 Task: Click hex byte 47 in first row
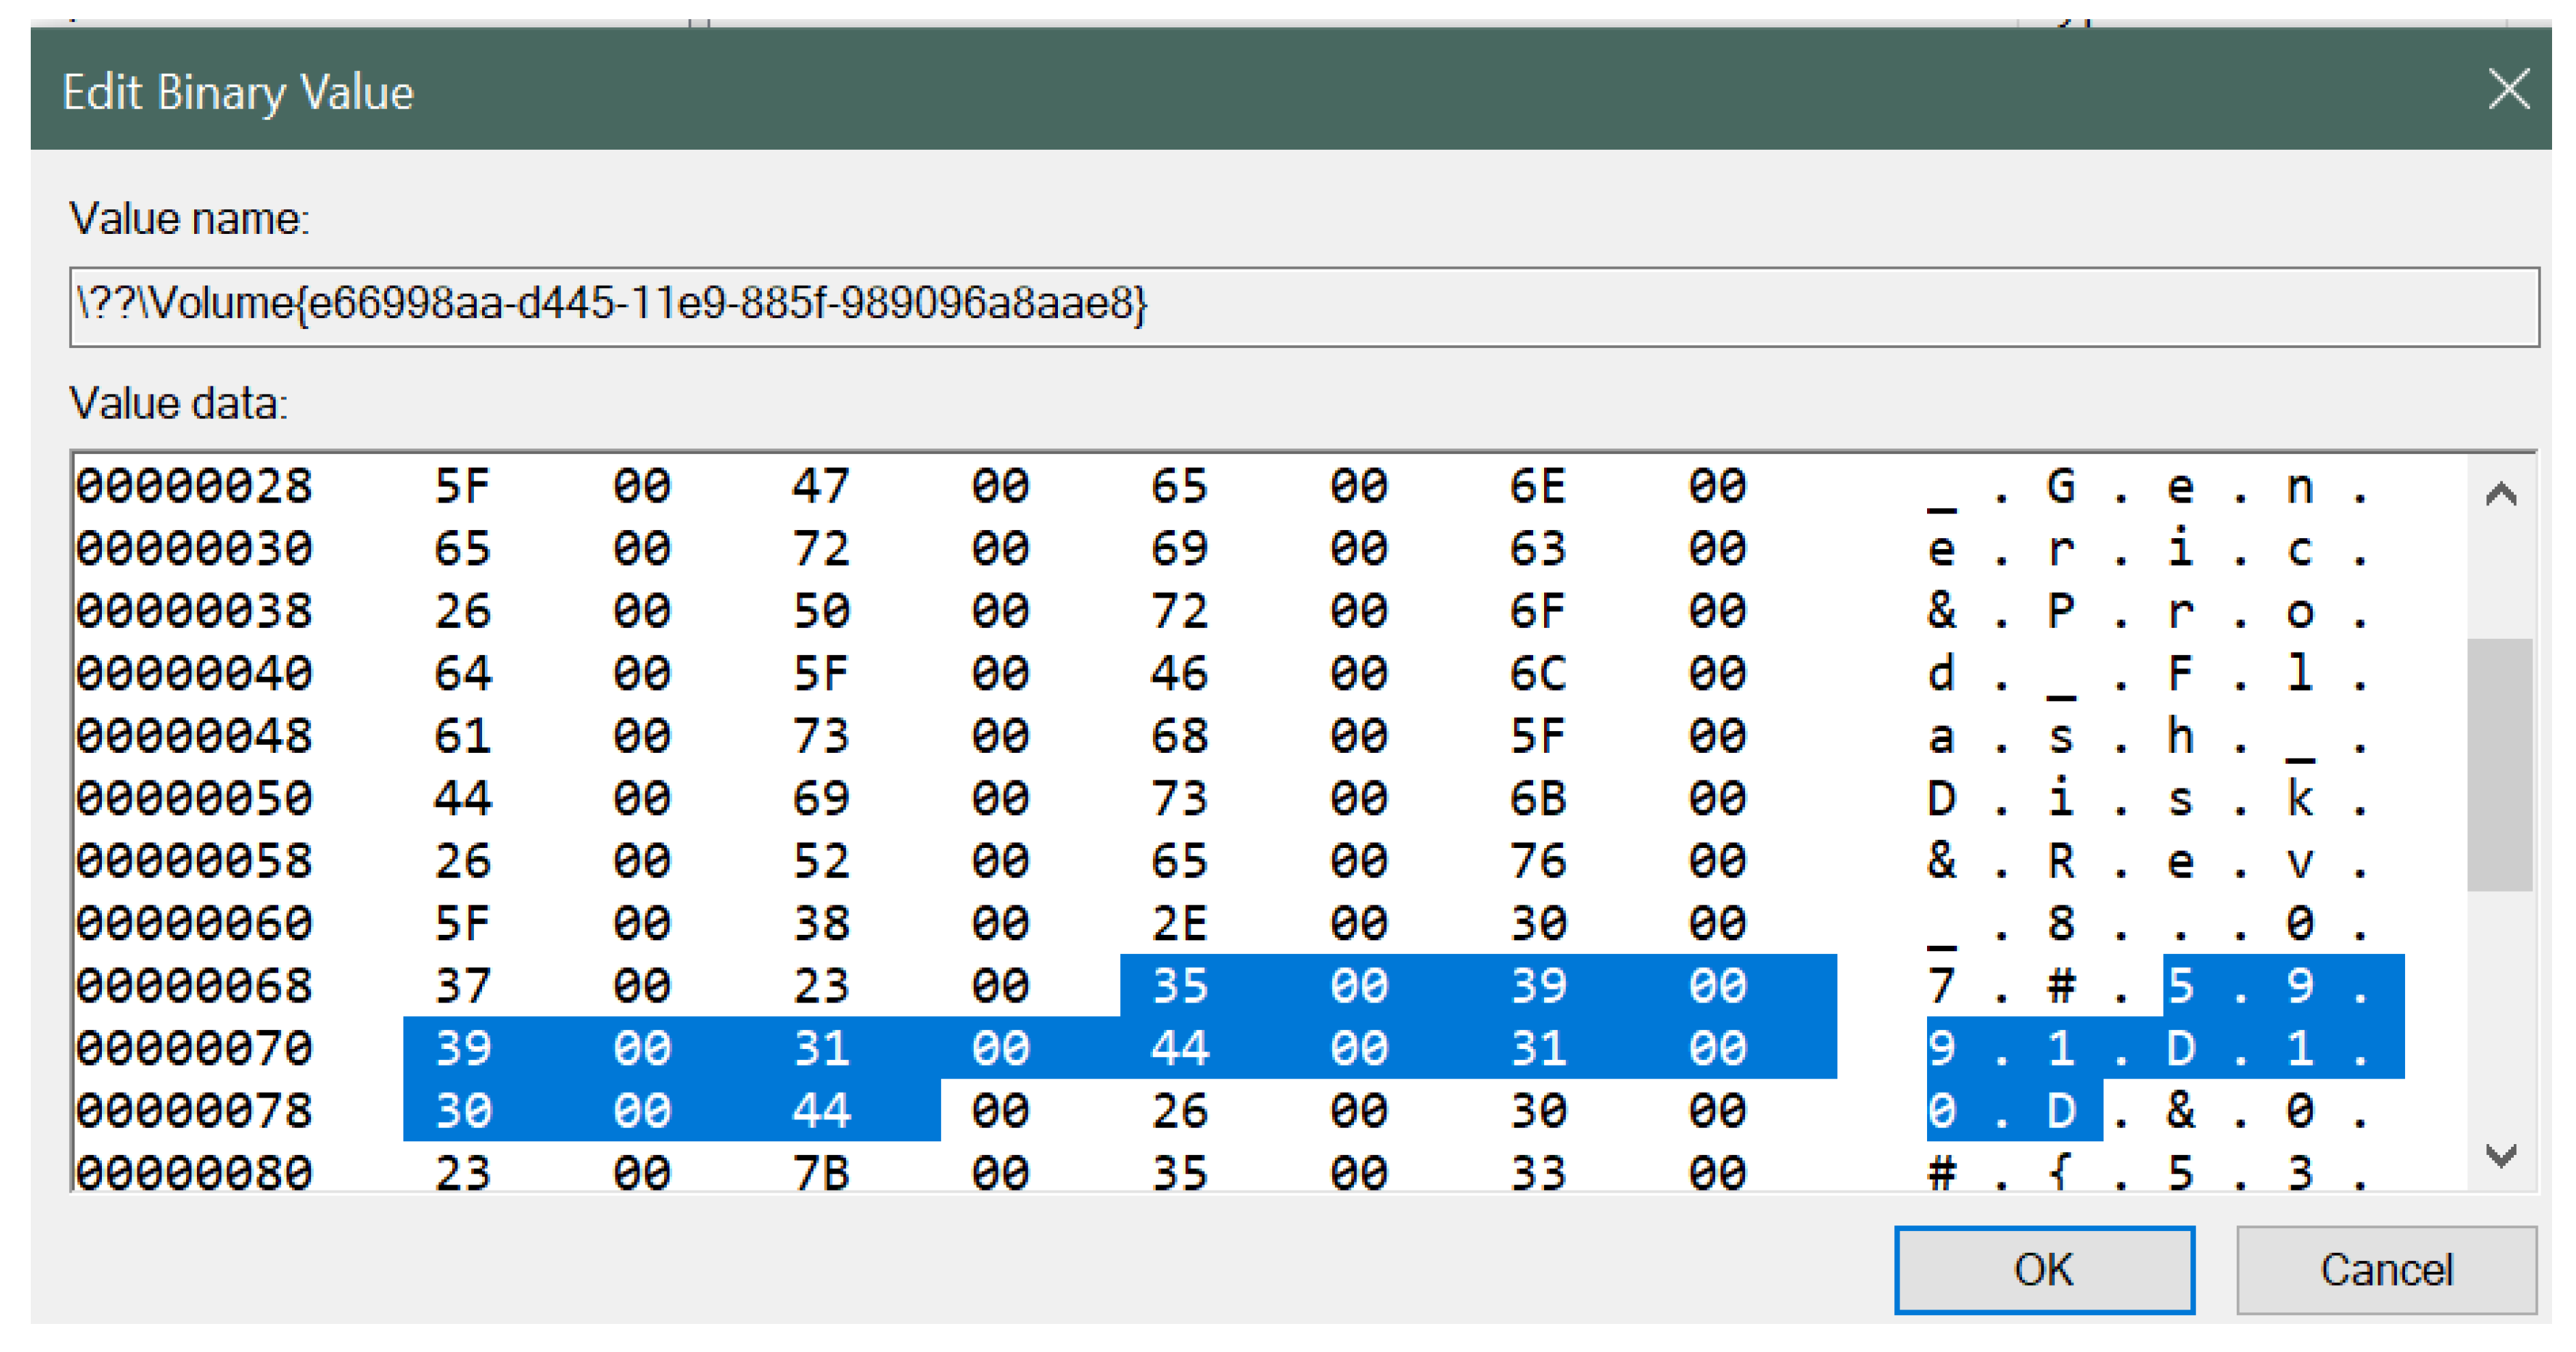pyautogui.click(x=820, y=487)
